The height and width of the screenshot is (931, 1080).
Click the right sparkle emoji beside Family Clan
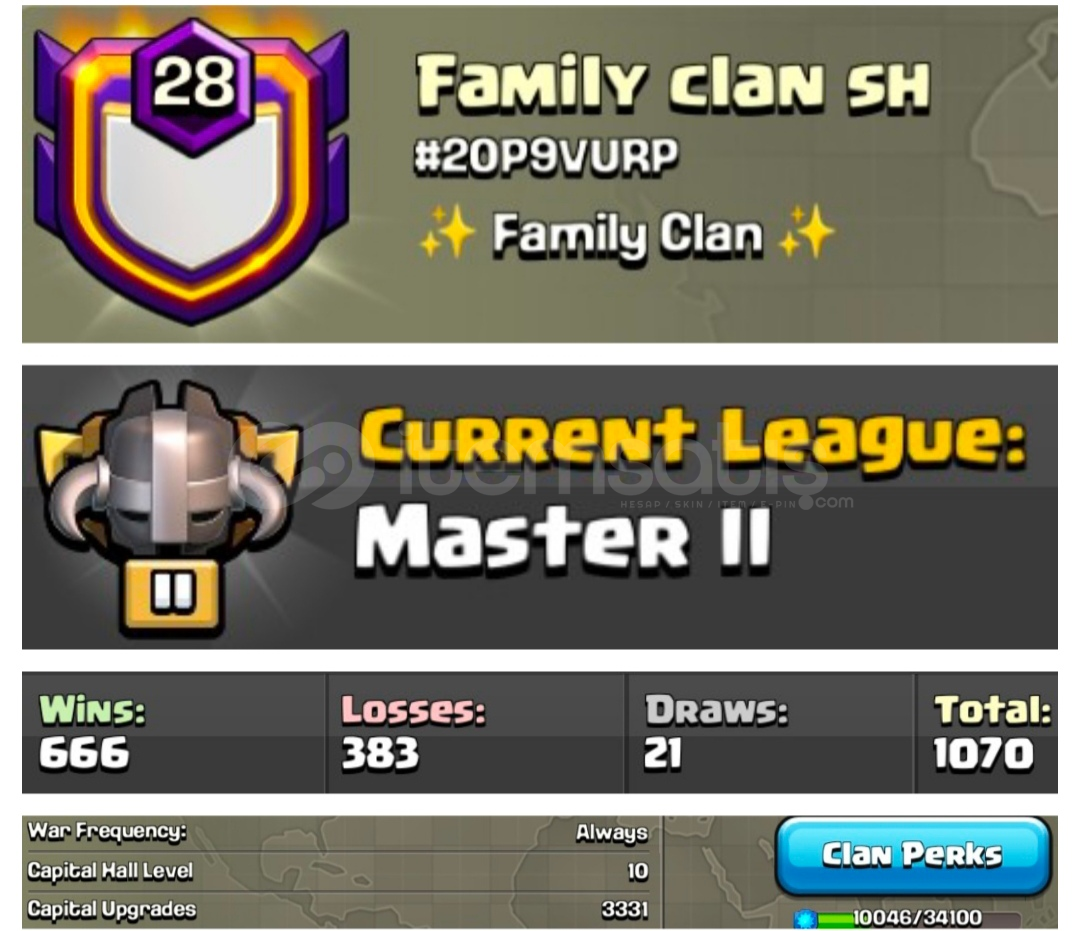(x=805, y=231)
